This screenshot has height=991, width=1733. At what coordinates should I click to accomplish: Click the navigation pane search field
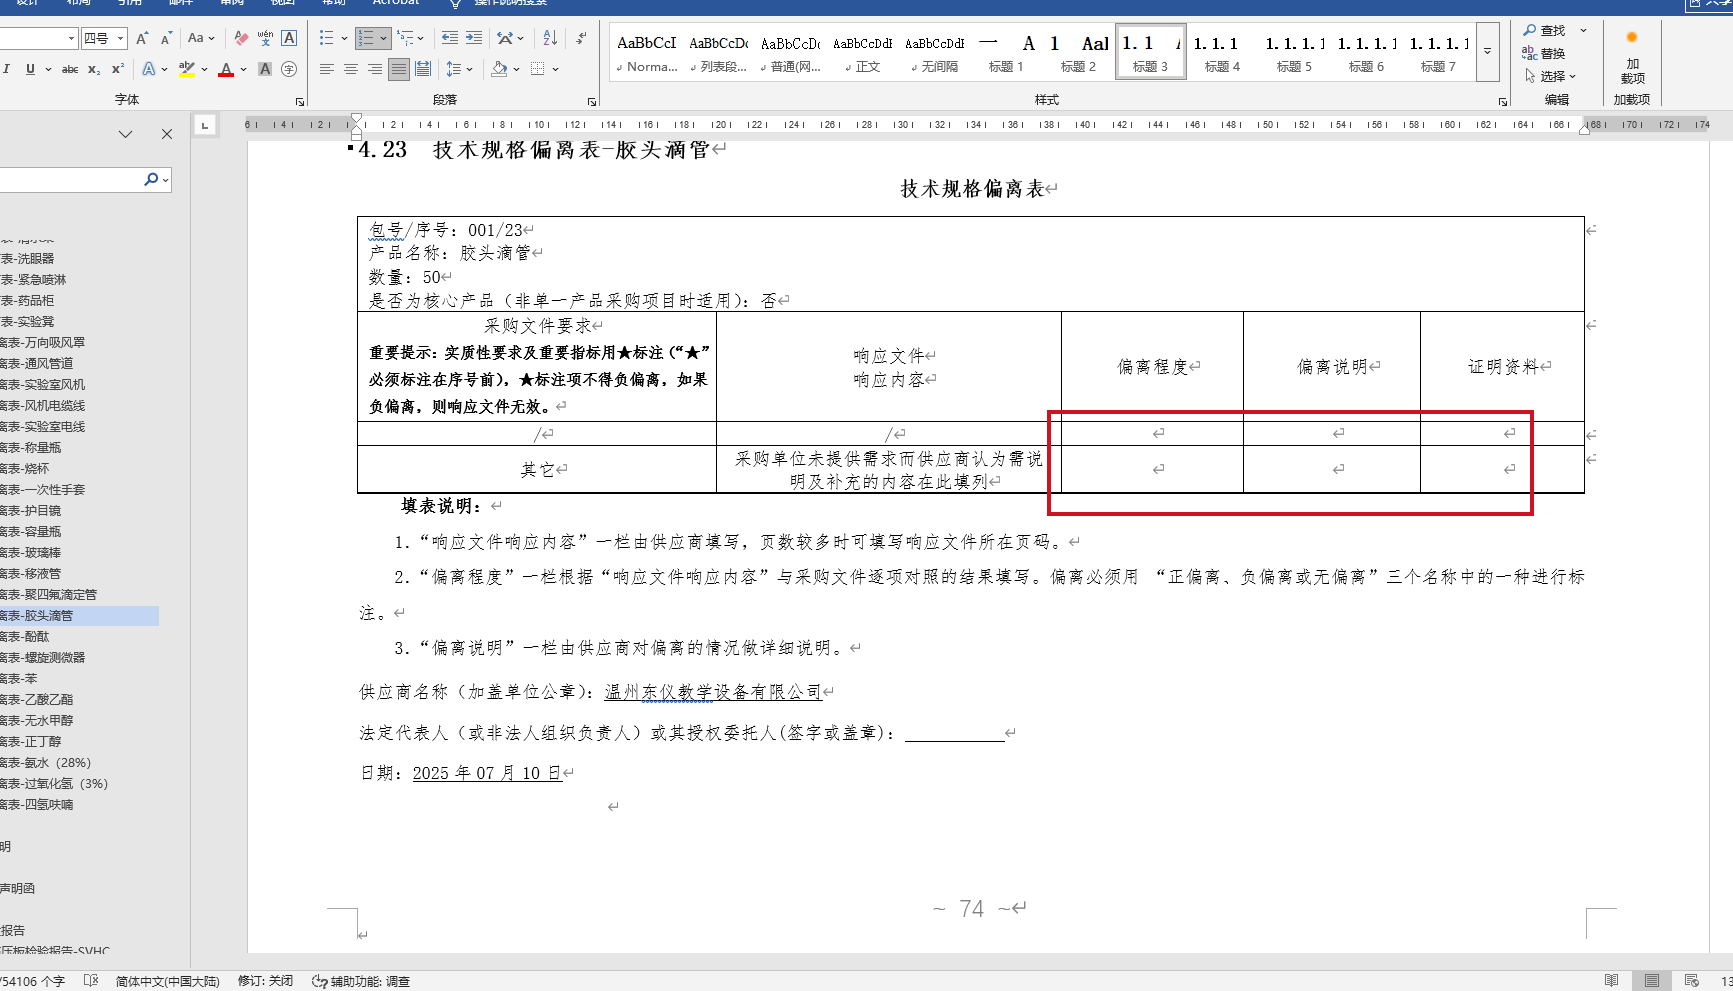pyautogui.click(x=70, y=179)
